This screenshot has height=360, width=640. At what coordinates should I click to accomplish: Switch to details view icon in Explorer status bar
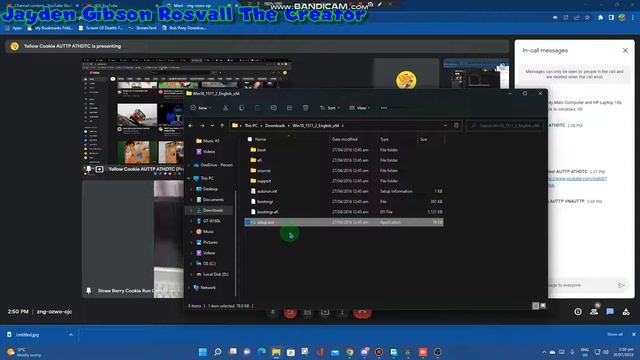(536, 306)
